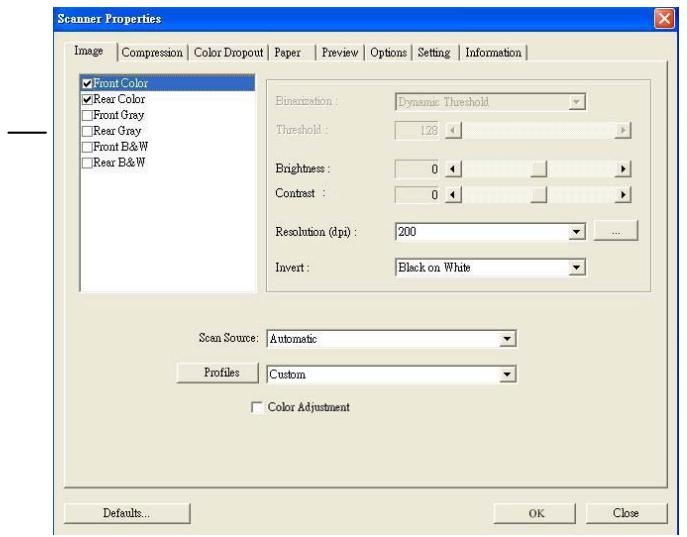Image resolution: width=687 pixels, height=537 pixels.
Task: Enable the Rear Gray checkbox
Action: 87,131
